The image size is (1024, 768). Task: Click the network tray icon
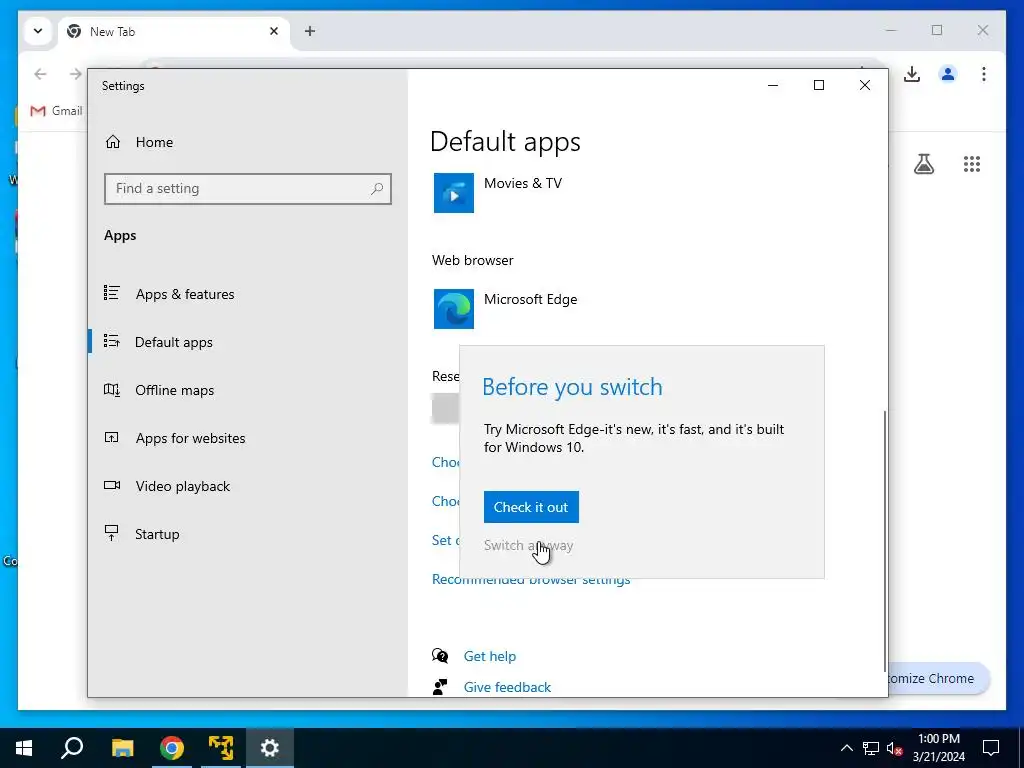click(x=871, y=748)
